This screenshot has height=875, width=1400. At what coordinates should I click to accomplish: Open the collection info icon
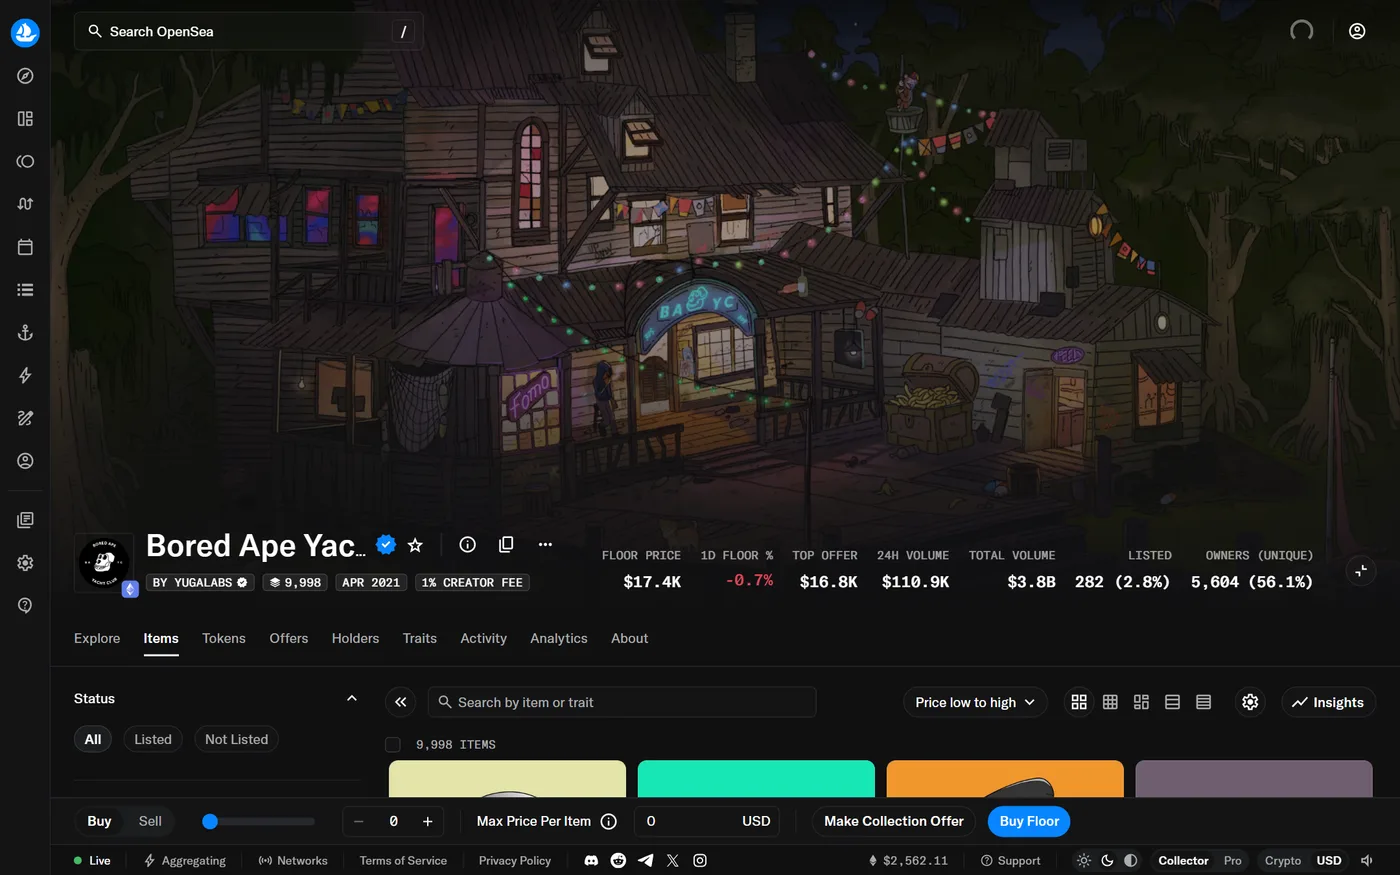(467, 544)
